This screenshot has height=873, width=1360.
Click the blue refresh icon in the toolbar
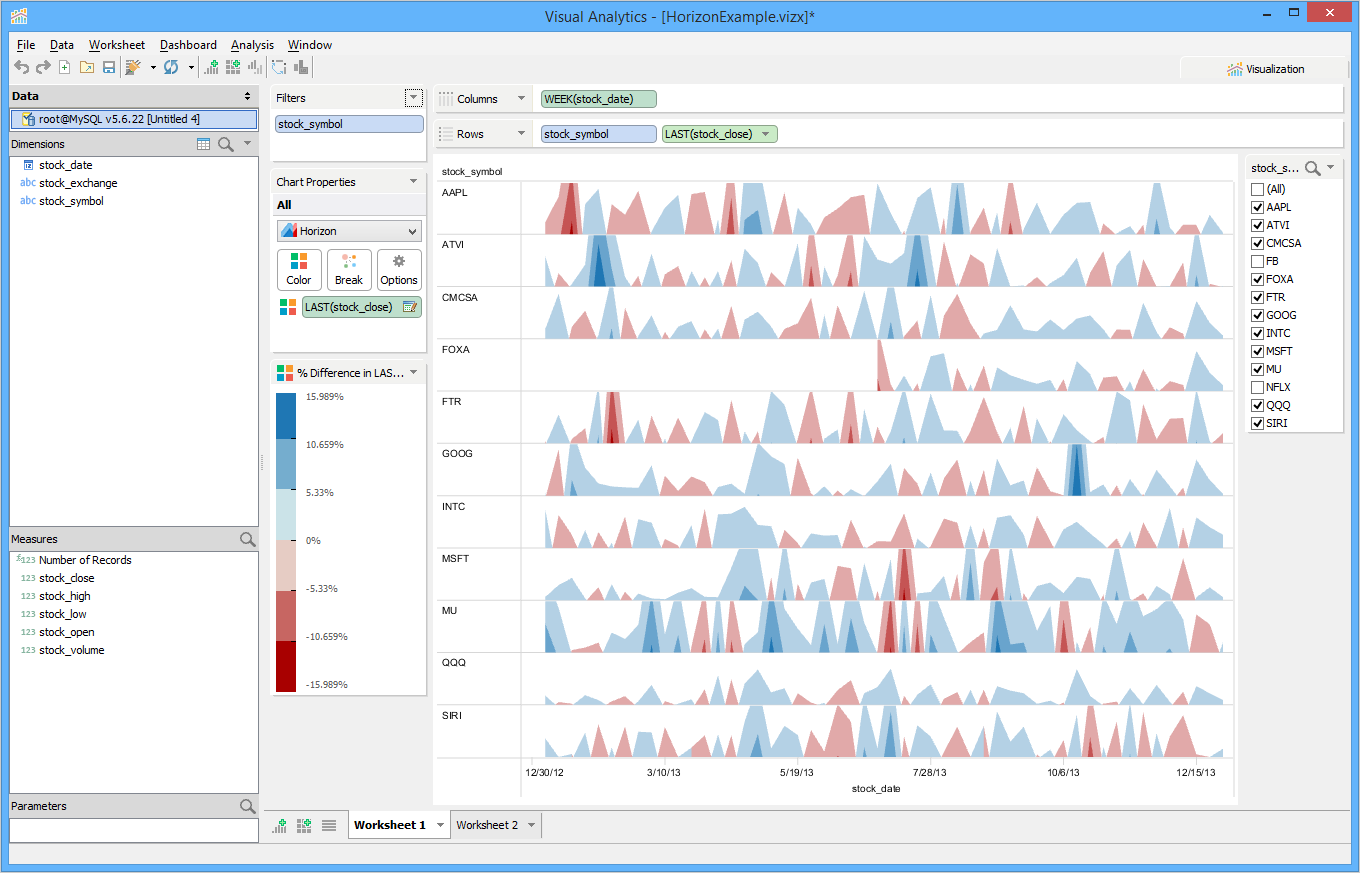pos(171,67)
